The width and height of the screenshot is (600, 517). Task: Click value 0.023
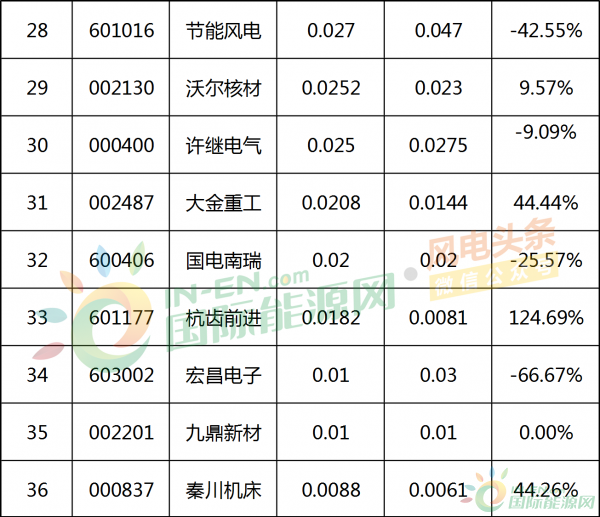[x=438, y=88]
